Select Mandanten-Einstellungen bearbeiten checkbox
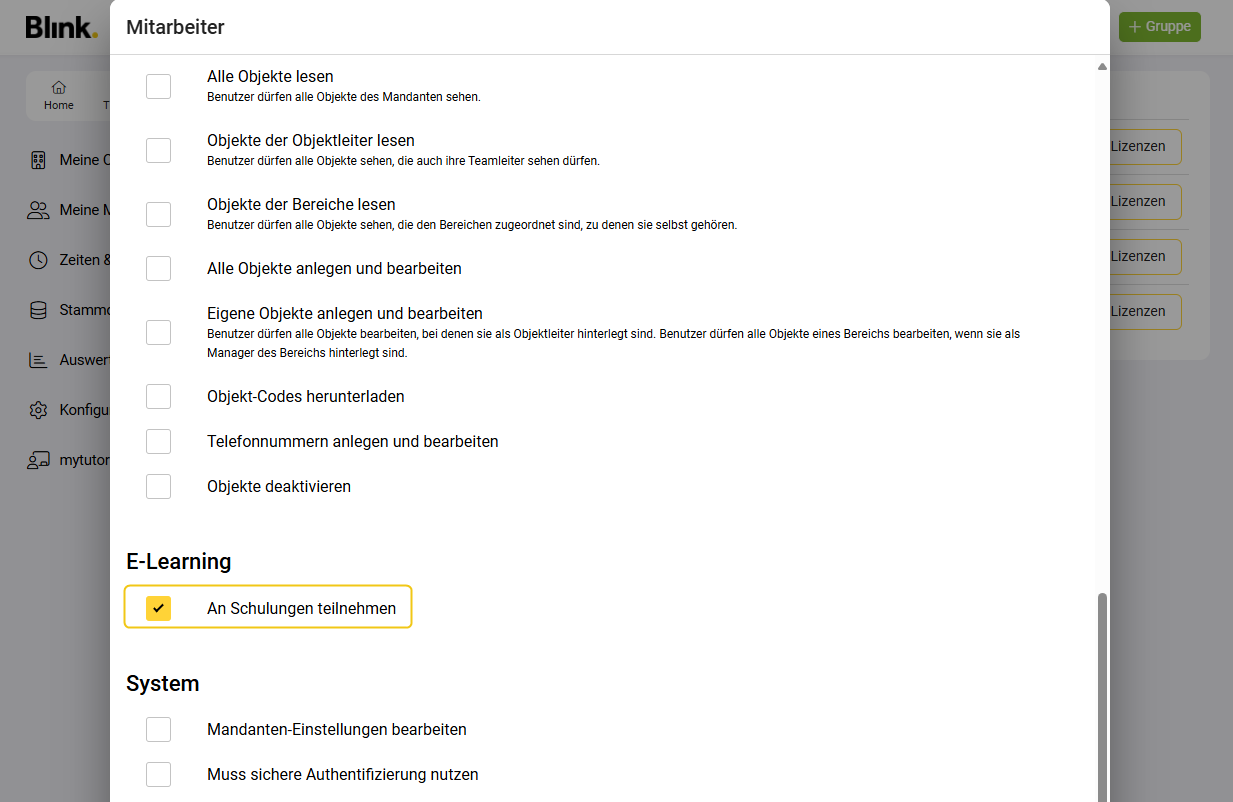The width and height of the screenshot is (1233, 802). (158, 729)
